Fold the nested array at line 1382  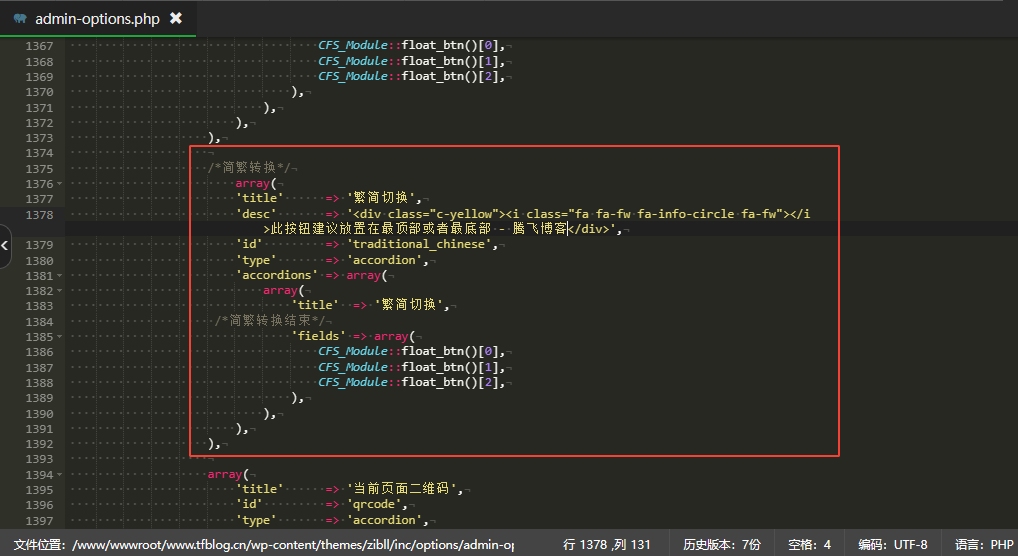(x=59, y=291)
